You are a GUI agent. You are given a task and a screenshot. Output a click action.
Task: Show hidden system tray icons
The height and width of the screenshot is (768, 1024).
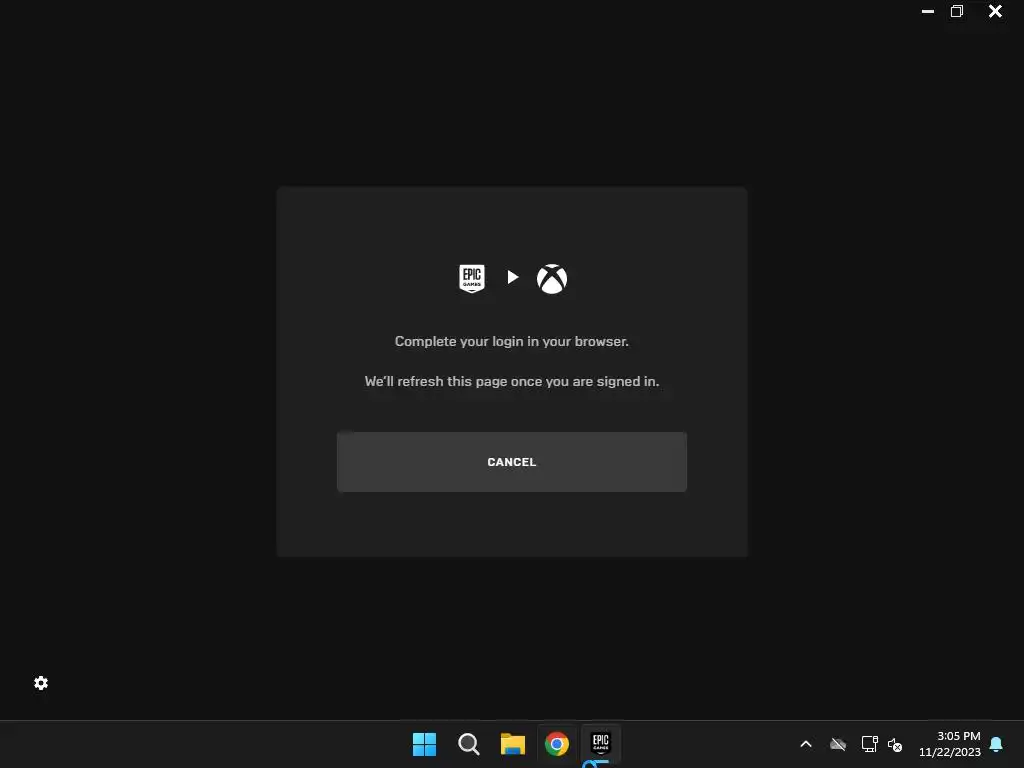(806, 744)
